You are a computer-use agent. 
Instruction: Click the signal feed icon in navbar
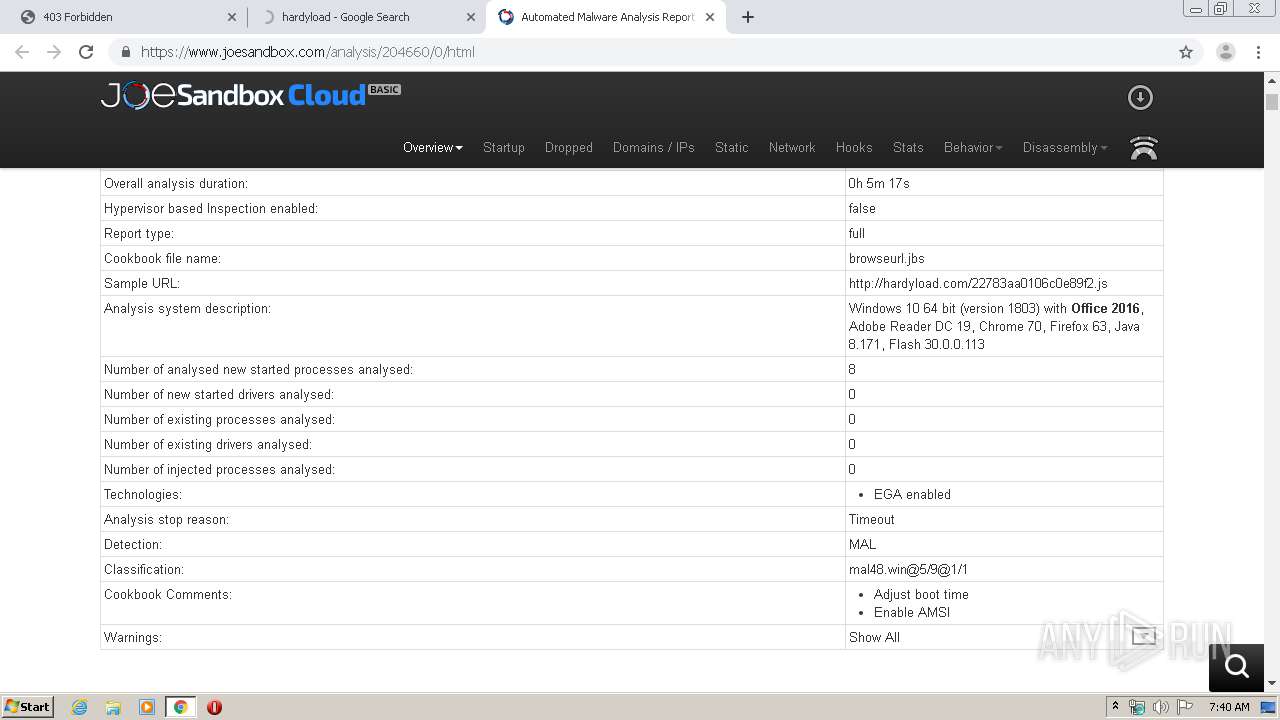click(1143, 148)
